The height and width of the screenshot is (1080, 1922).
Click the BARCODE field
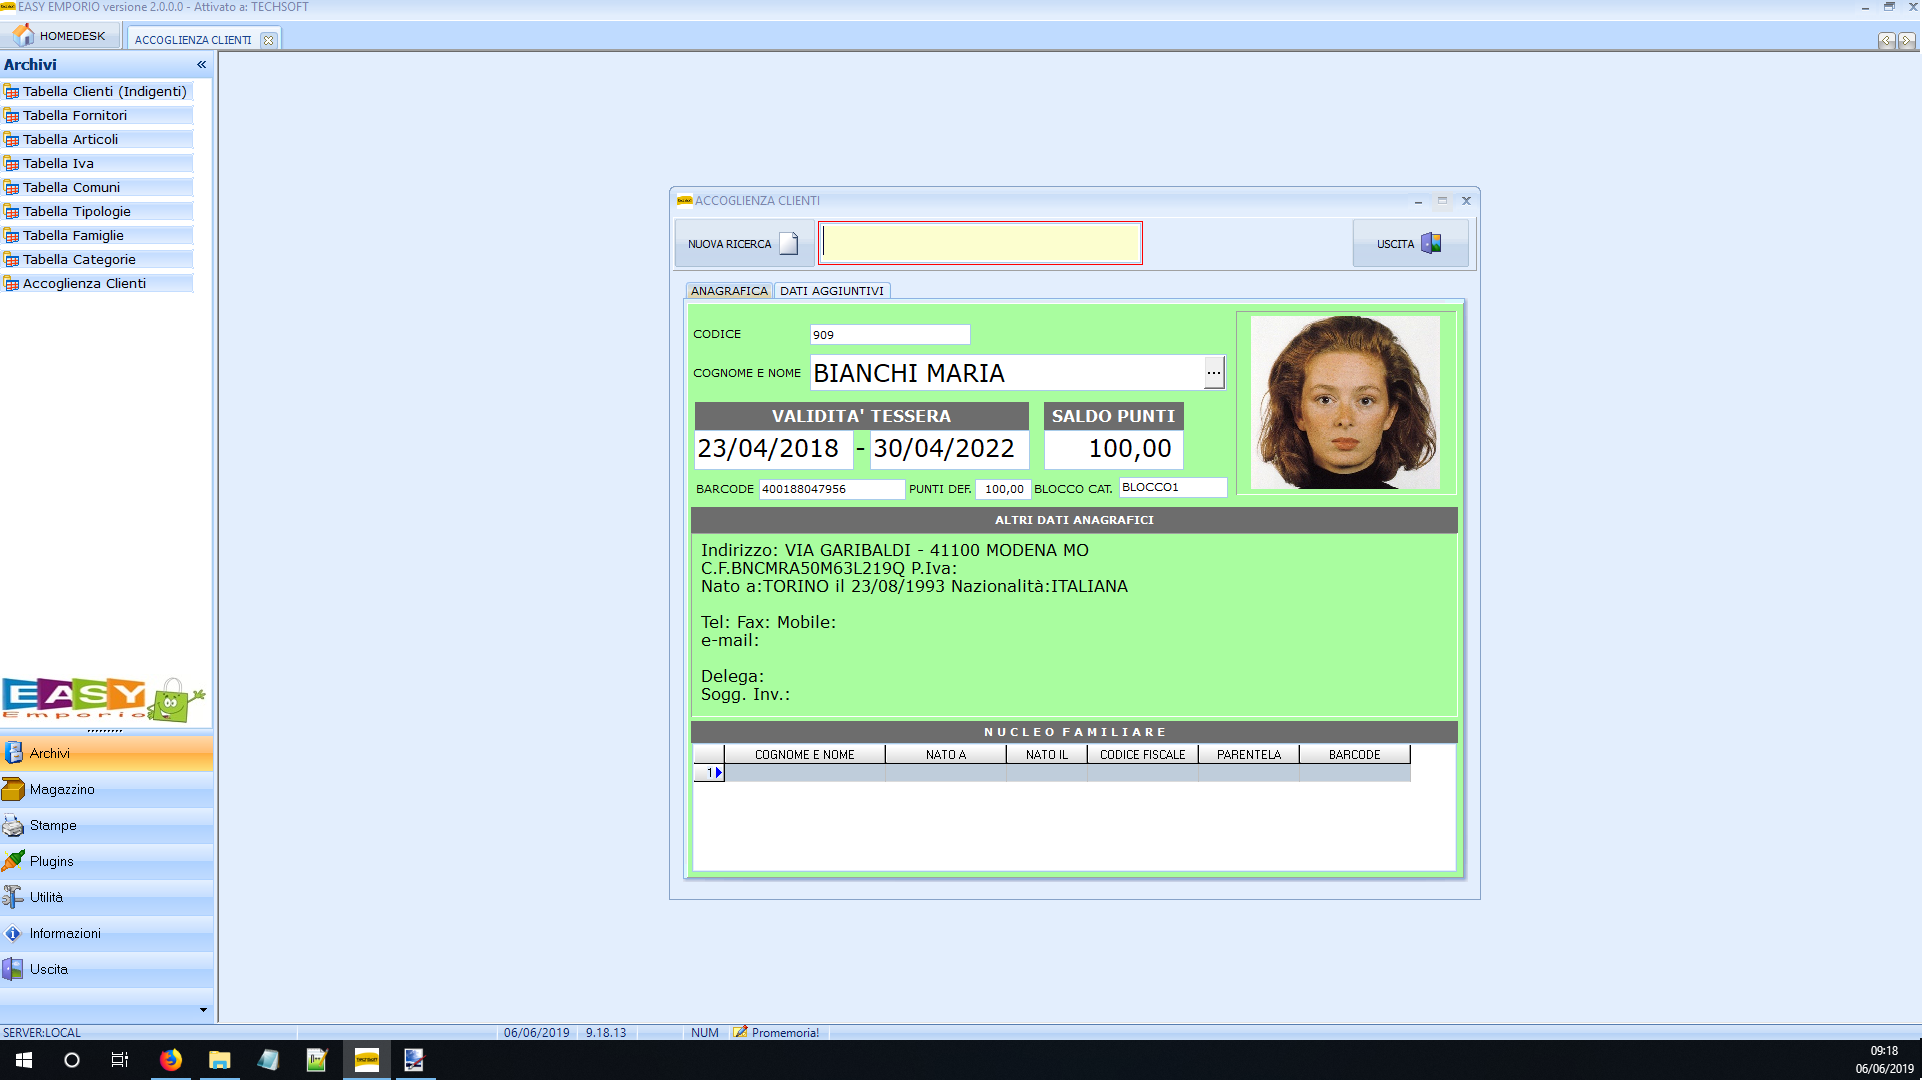[832, 489]
